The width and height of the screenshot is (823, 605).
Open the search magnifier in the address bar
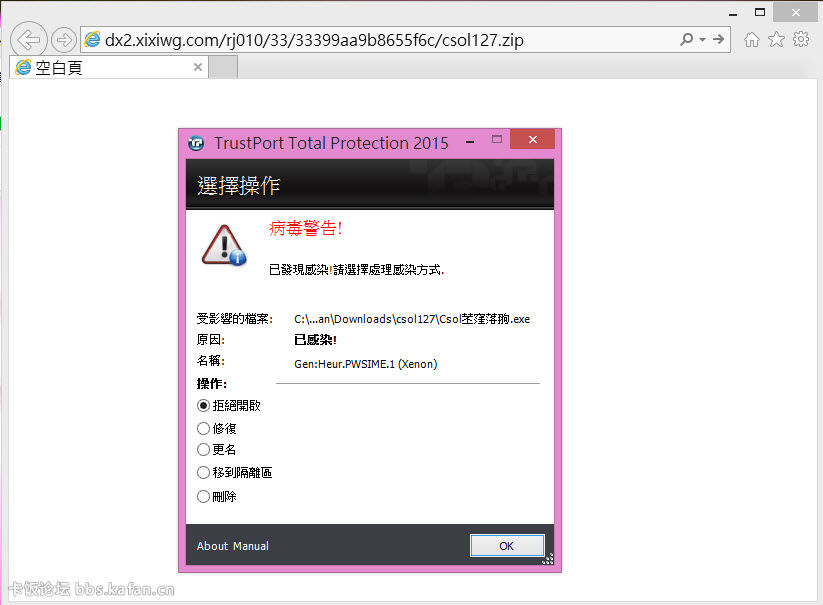click(x=686, y=39)
